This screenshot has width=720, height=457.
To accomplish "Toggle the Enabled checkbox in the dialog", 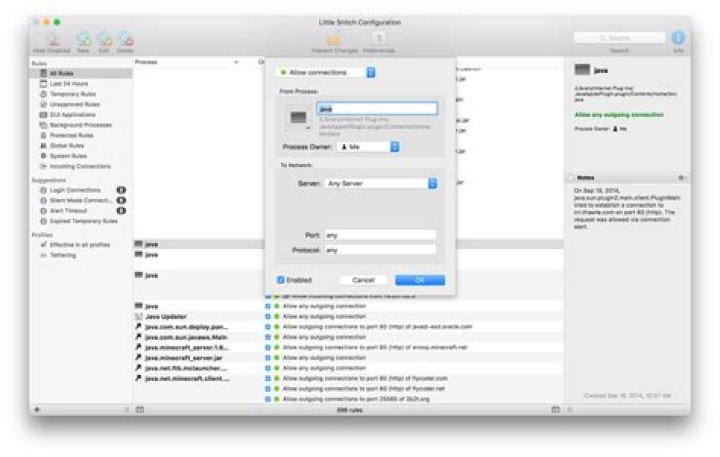I will [281, 280].
